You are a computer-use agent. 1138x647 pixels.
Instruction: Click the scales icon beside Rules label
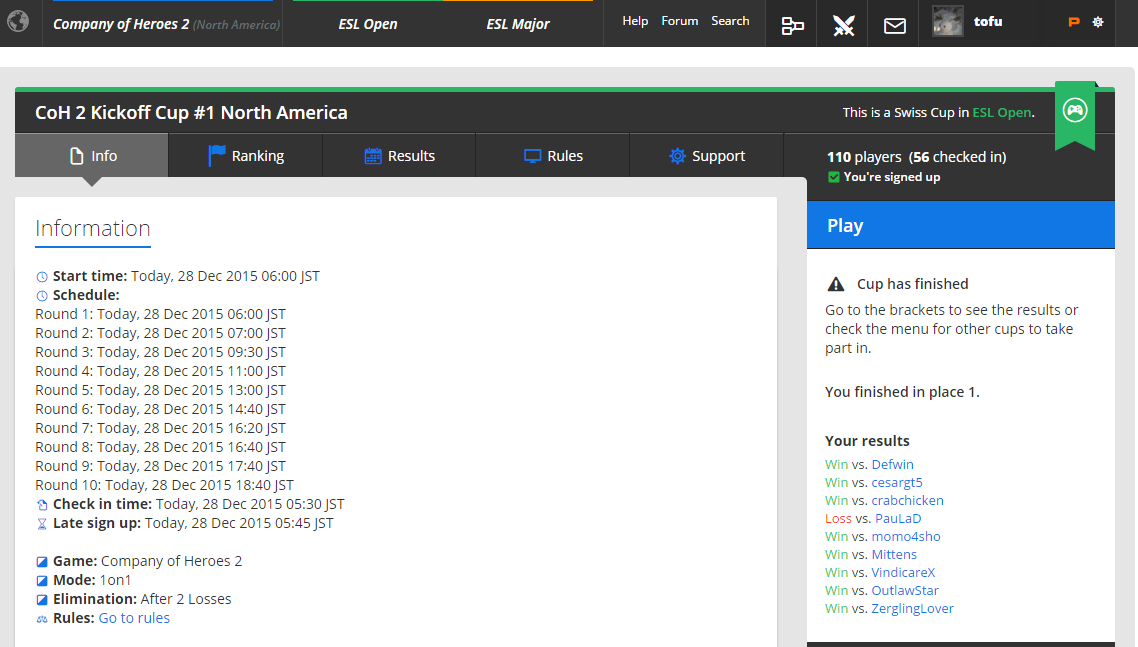(x=42, y=619)
